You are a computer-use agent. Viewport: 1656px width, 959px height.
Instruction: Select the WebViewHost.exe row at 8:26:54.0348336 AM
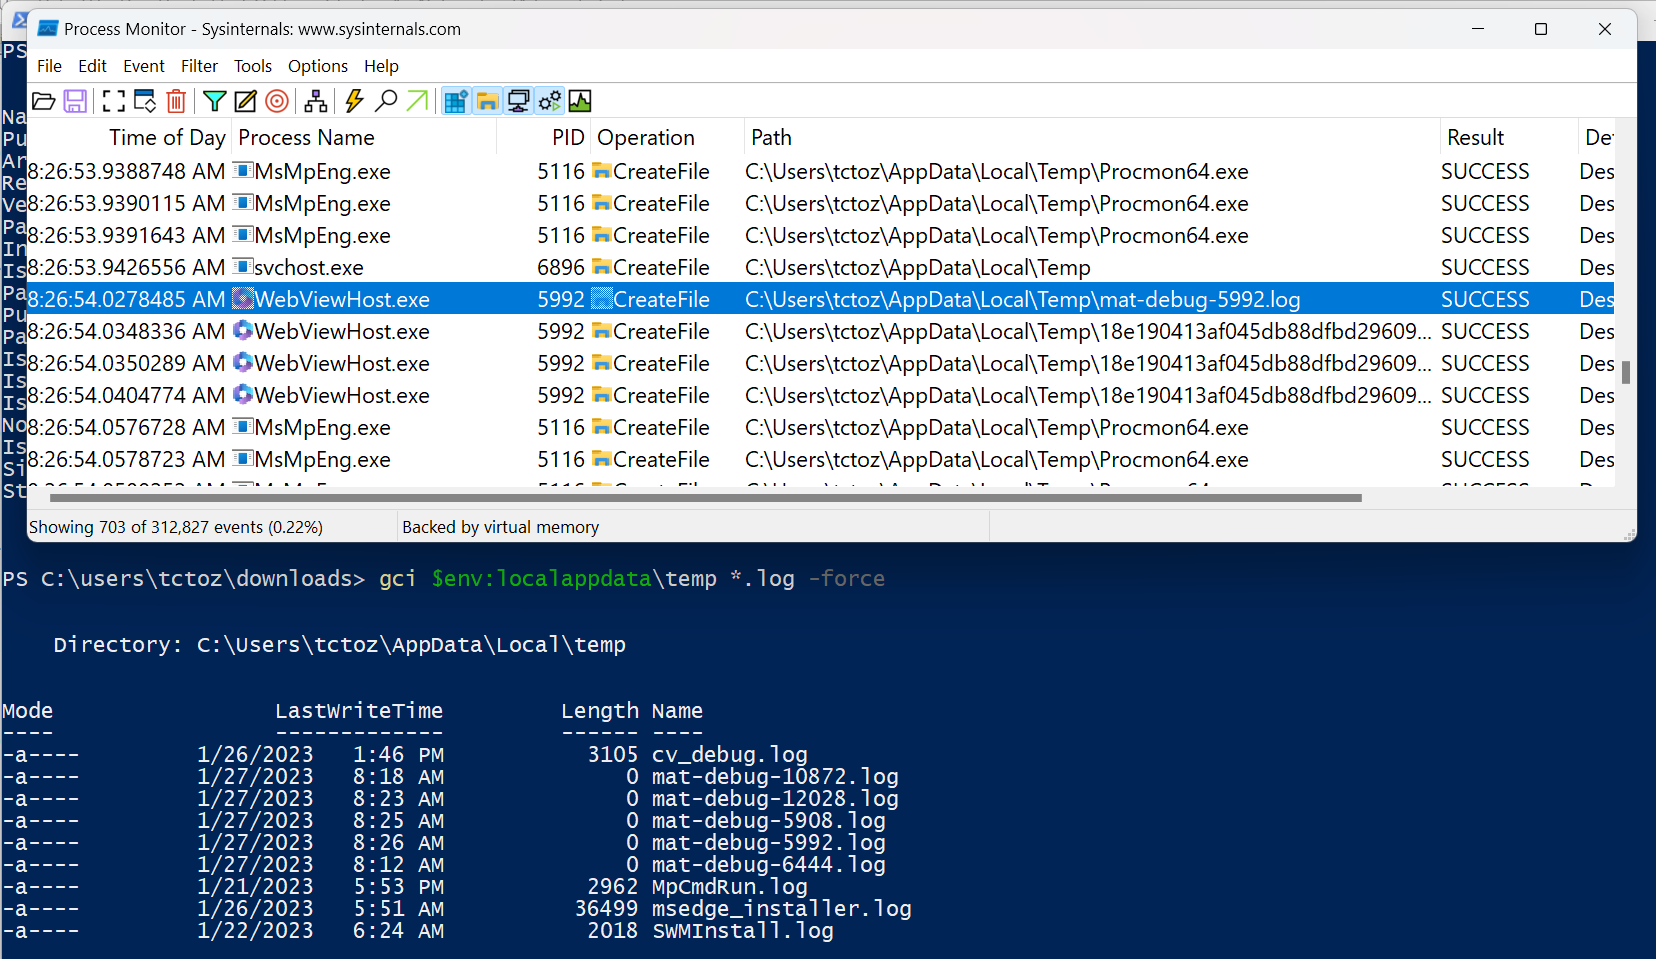[x=820, y=331]
